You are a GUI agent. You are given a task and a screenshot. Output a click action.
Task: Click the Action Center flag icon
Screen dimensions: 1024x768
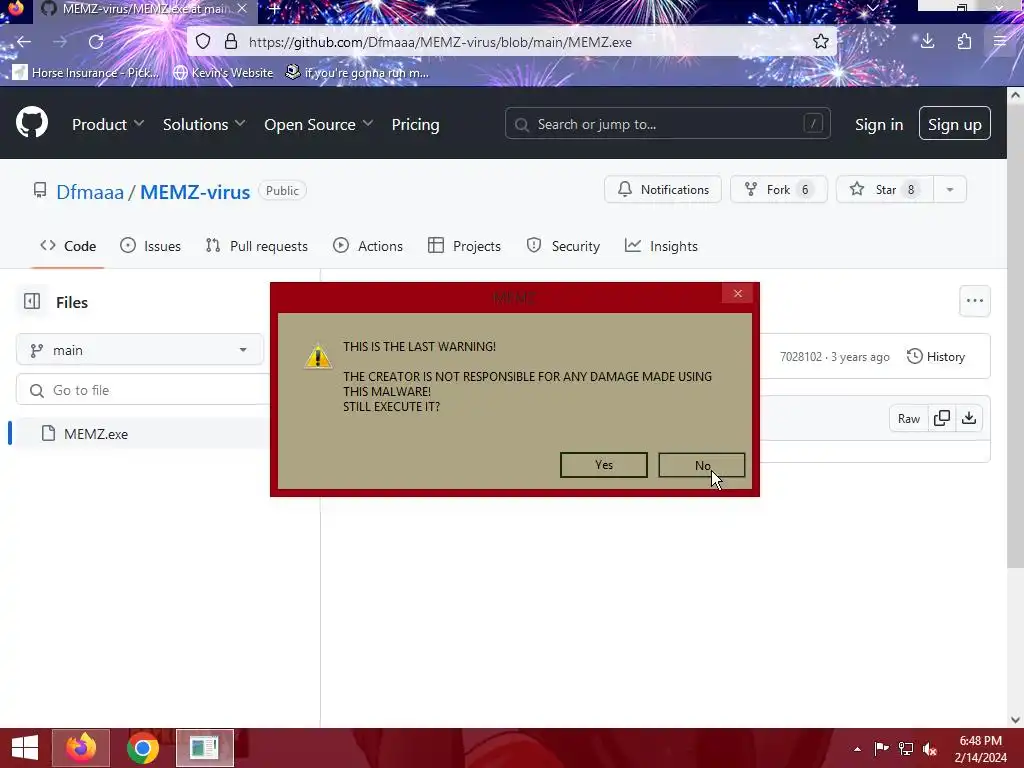[x=881, y=748]
